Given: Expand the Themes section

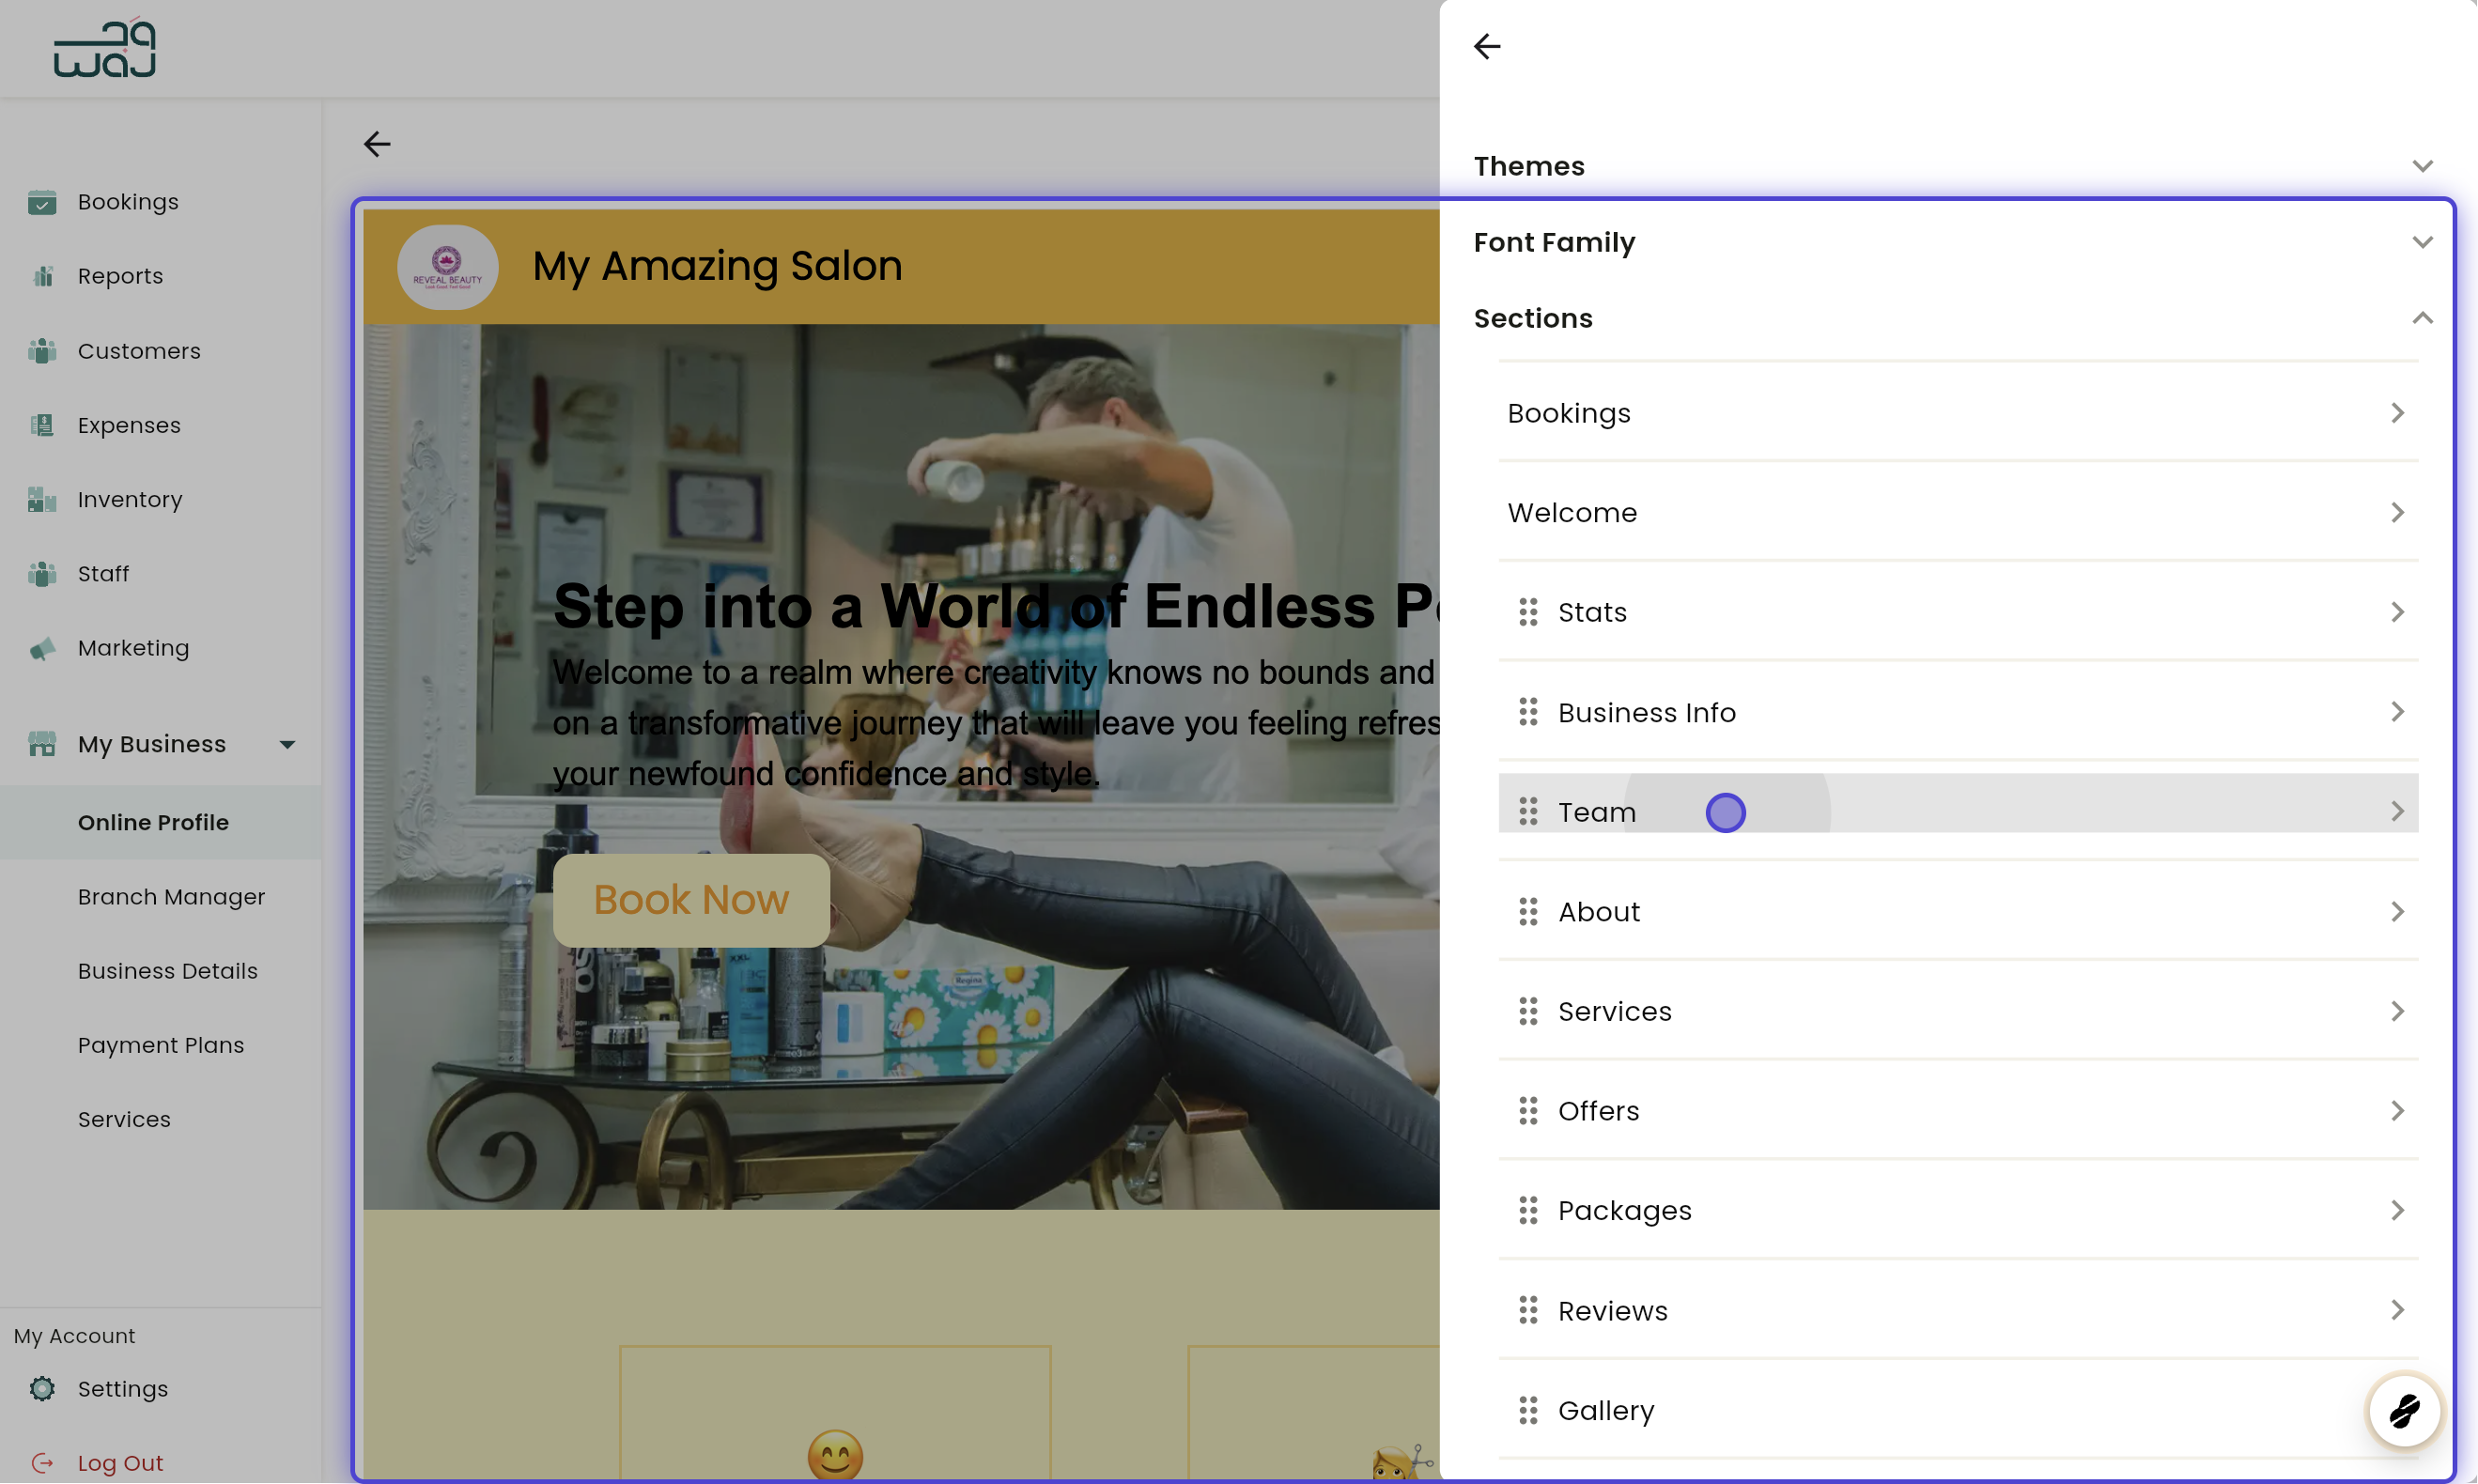Looking at the screenshot, I should pyautogui.click(x=2423, y=165).
